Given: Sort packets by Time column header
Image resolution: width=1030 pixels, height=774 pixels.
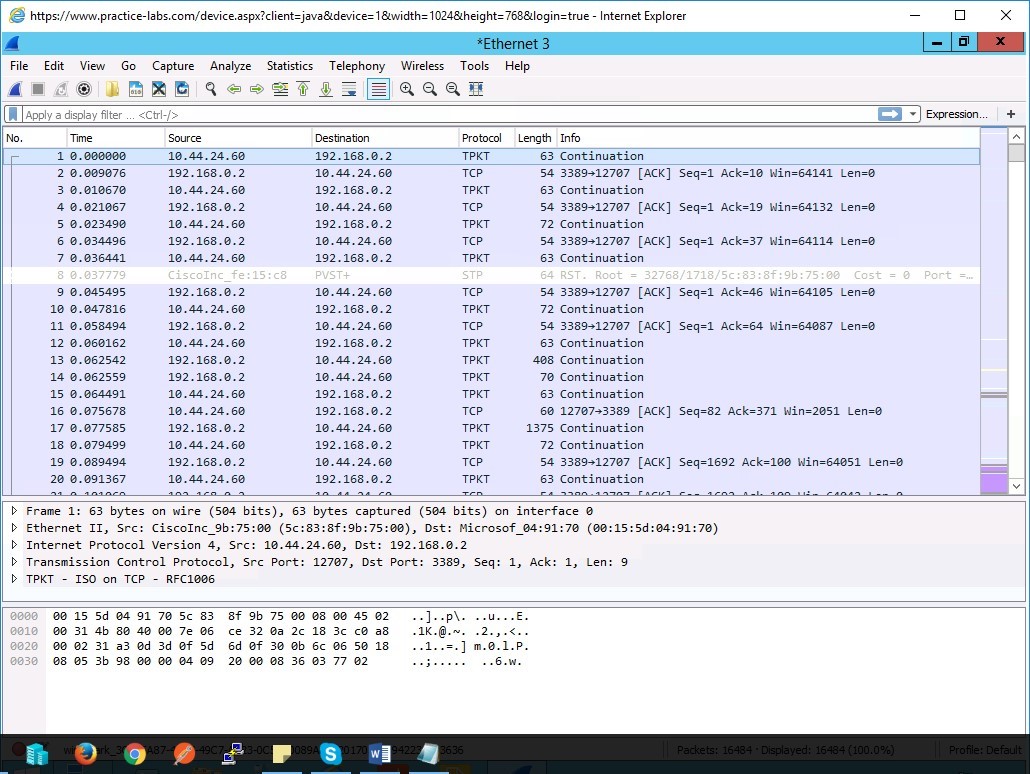Looking at the screenshot, I should pyautogui.click(x=116, y=138).
